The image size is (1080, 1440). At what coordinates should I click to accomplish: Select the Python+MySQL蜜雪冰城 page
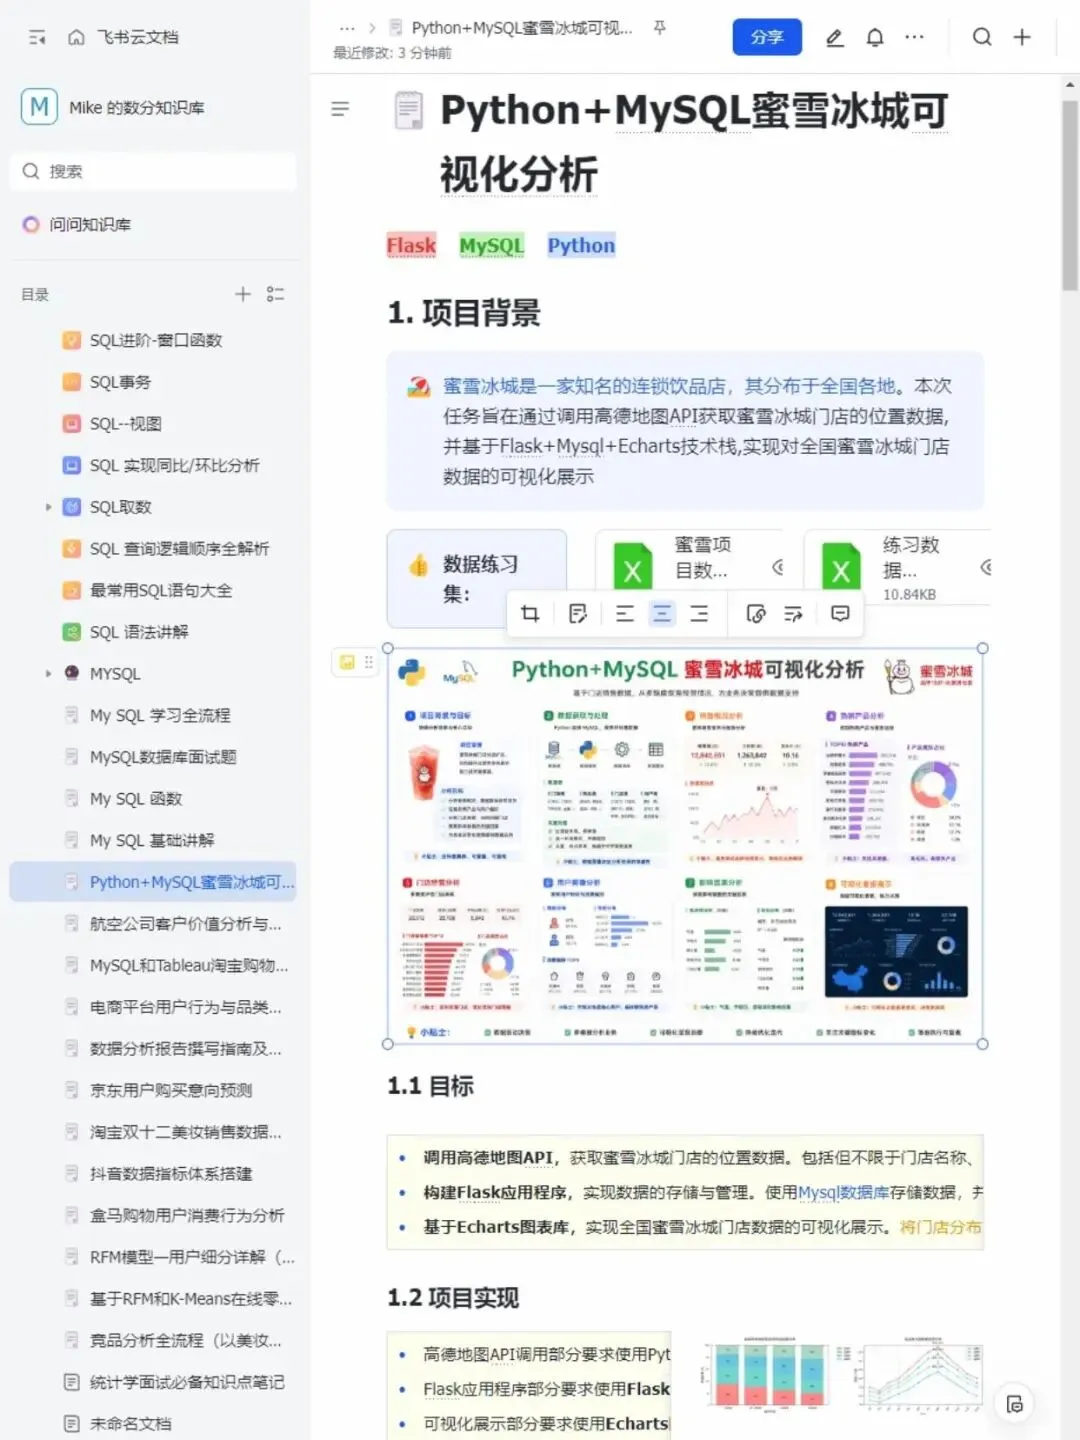tap(153, 882)
